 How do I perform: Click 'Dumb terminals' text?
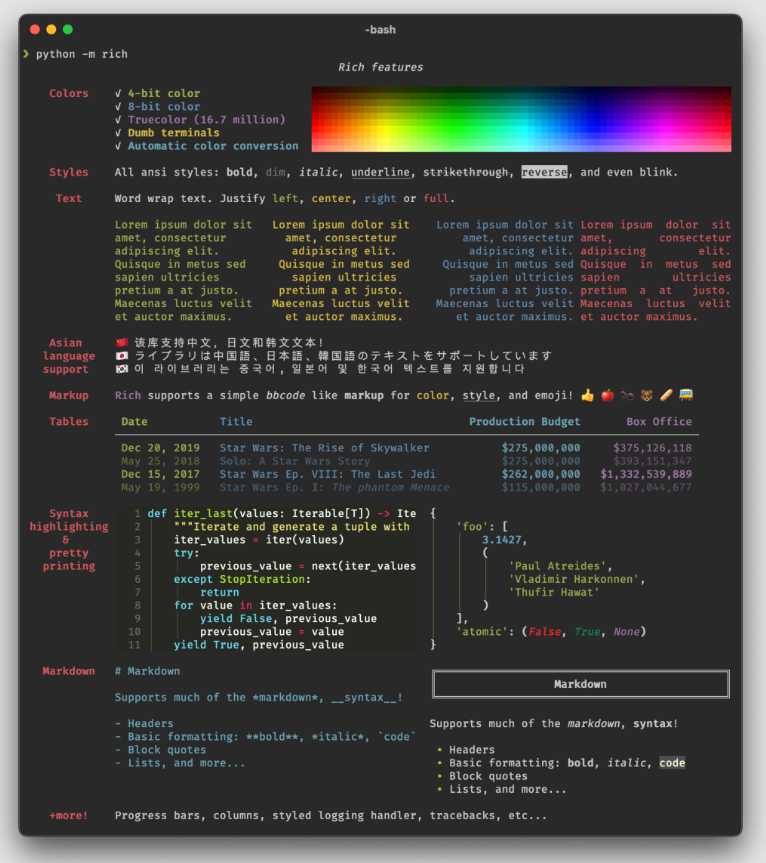(174, 133)
